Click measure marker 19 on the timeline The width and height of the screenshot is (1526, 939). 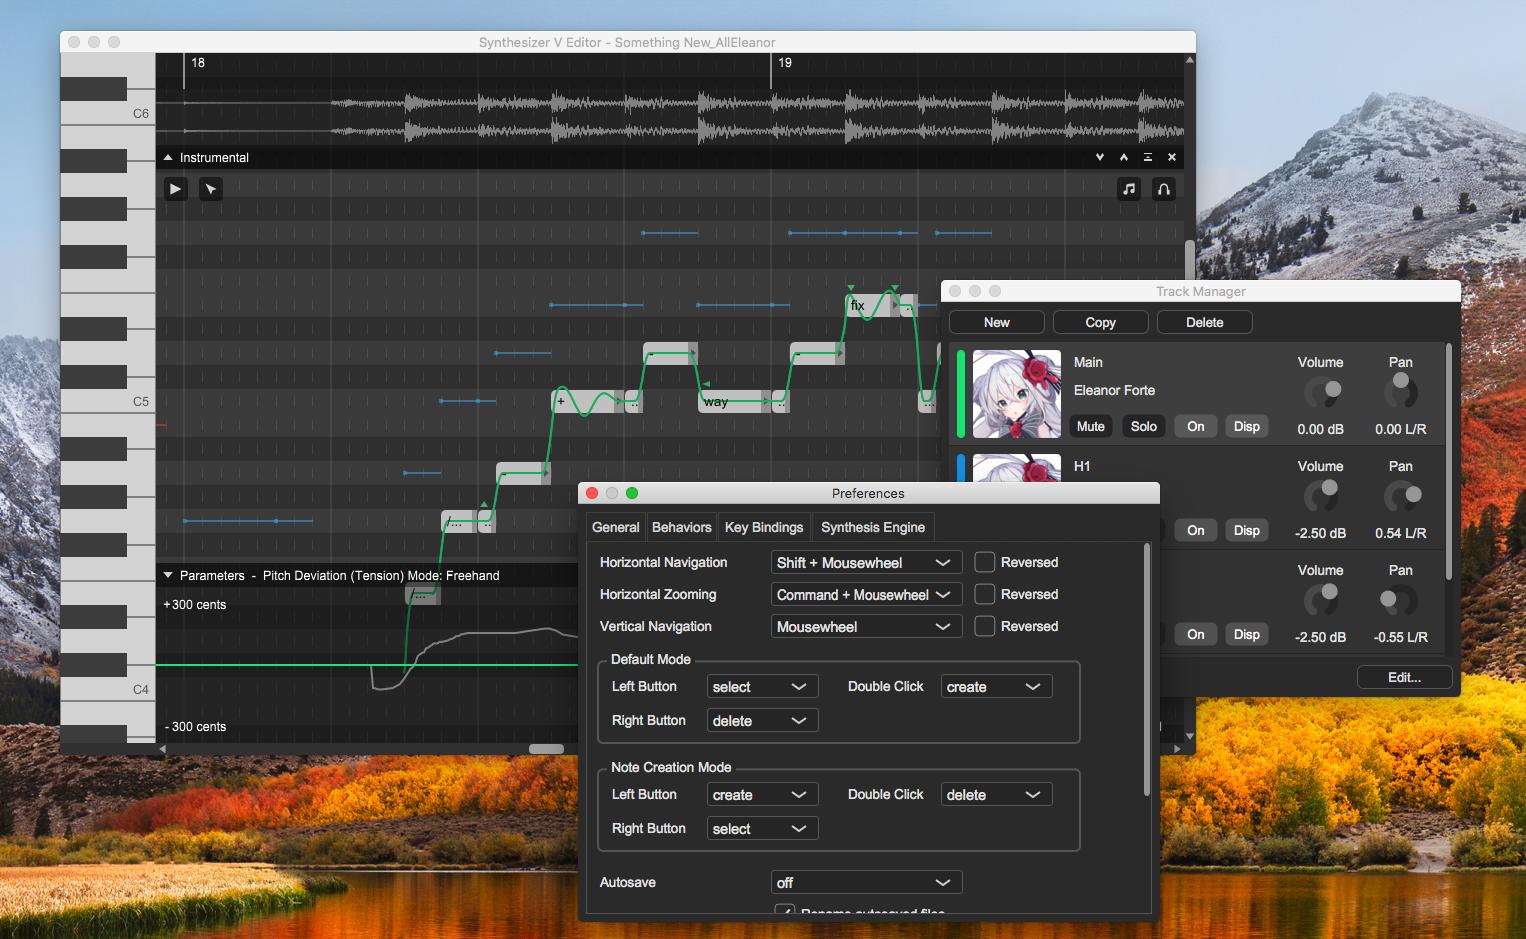785,63
